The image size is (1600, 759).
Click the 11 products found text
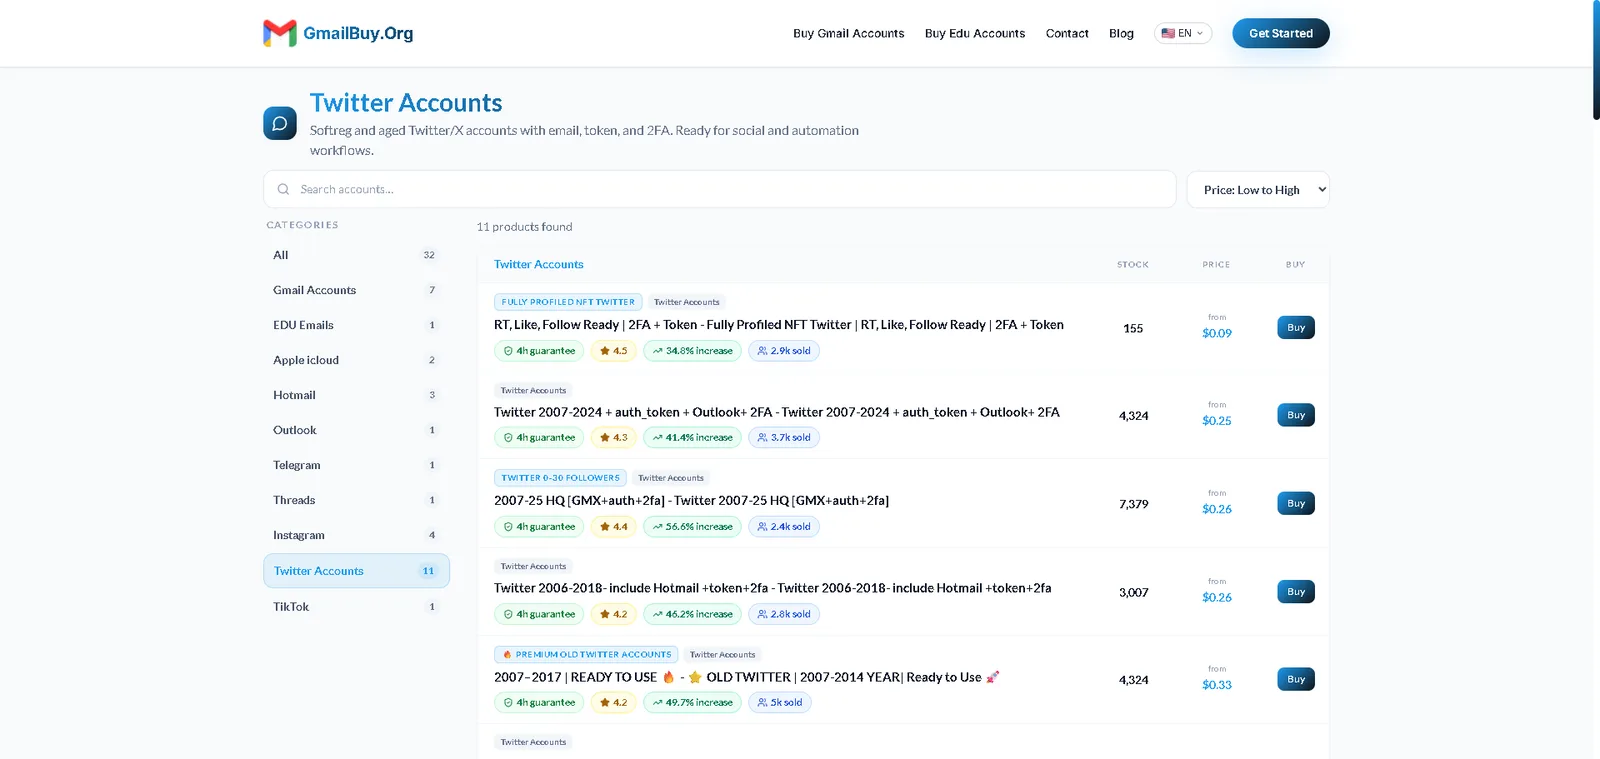(x=524, y=227)
